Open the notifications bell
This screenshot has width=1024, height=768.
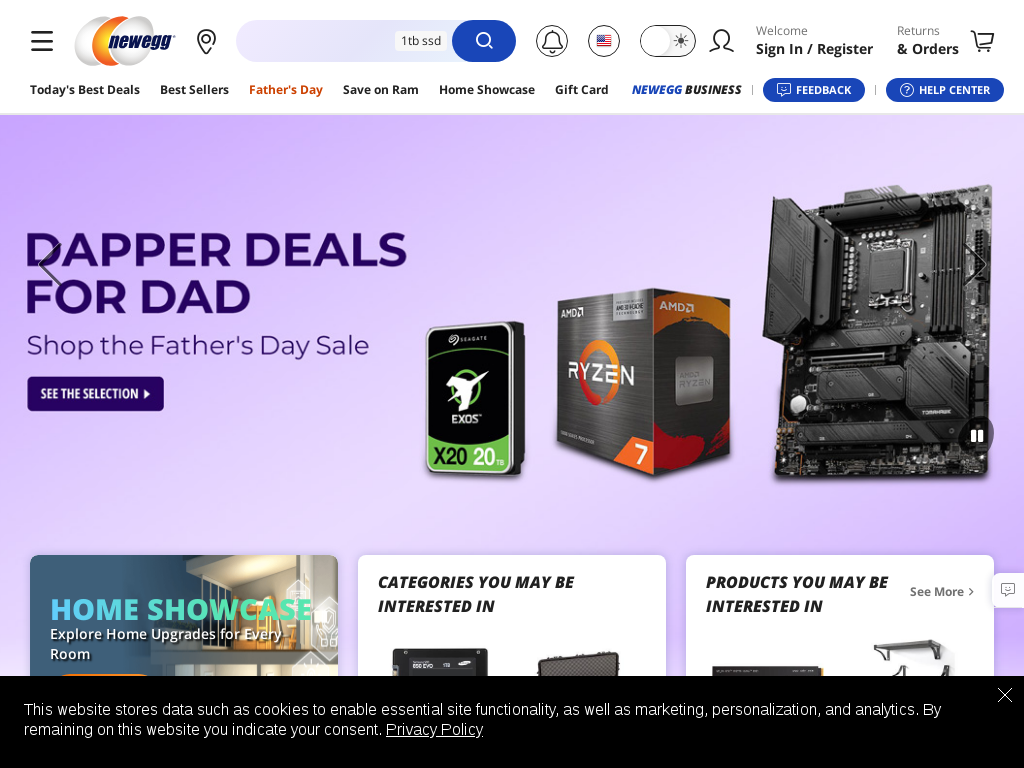pos(552,41)
